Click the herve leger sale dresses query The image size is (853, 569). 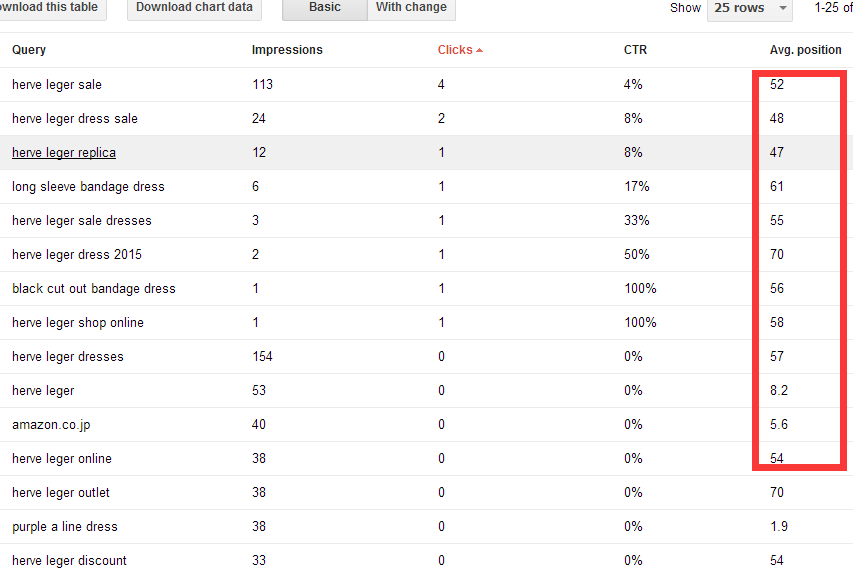[x=82, y=221]
